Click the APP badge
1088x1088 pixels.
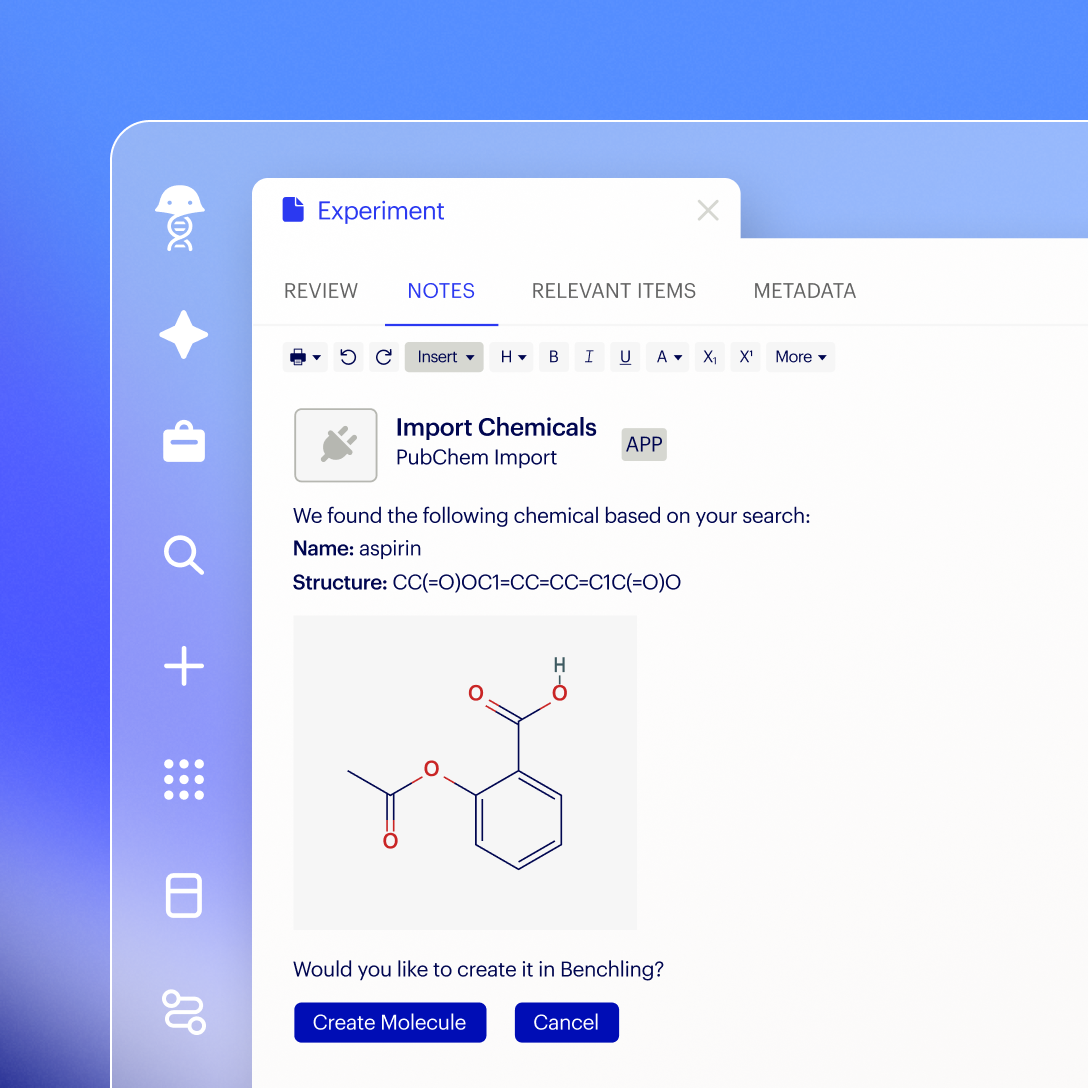pyautogui.click(x=644, y=444)
